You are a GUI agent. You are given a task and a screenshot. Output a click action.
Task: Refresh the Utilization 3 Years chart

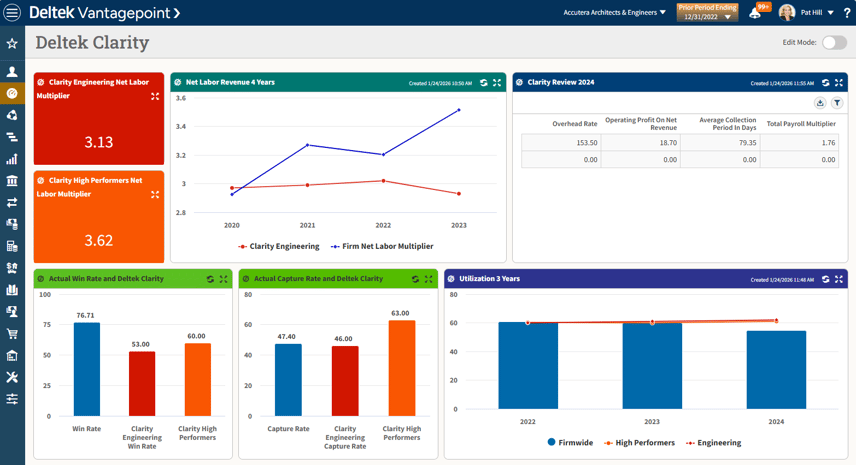click(x=825, y=279)
